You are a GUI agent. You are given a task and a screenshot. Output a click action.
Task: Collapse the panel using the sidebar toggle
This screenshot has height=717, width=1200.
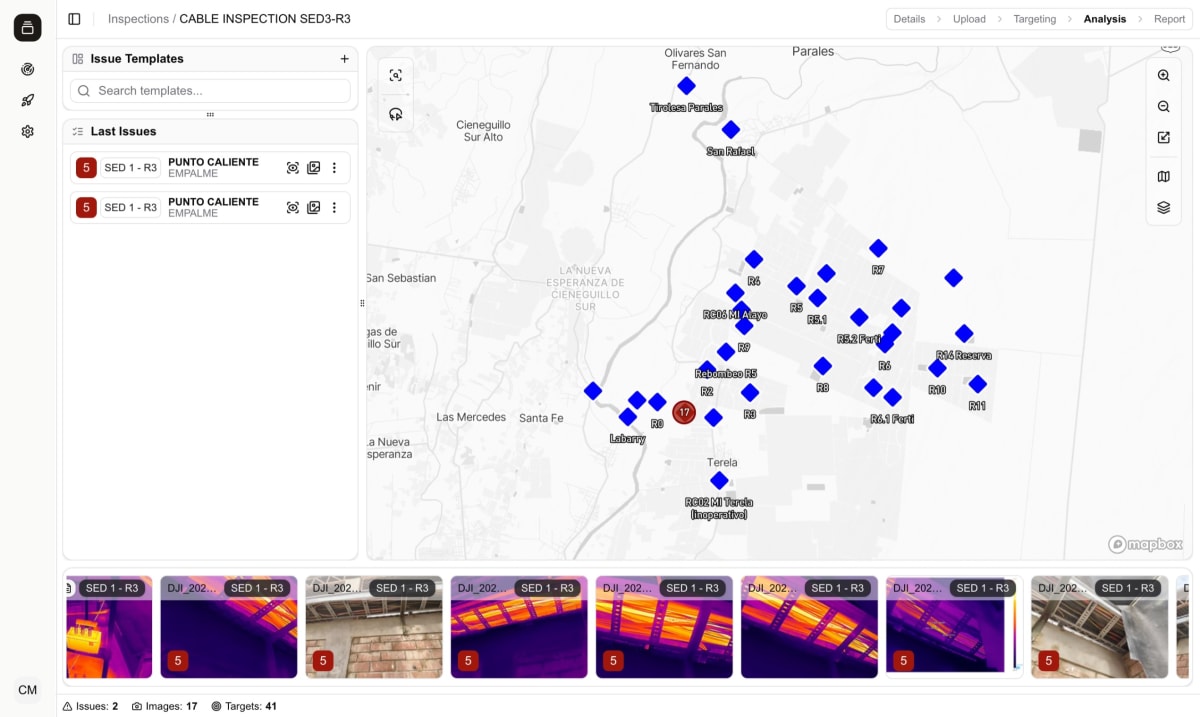tap(72, 18)
